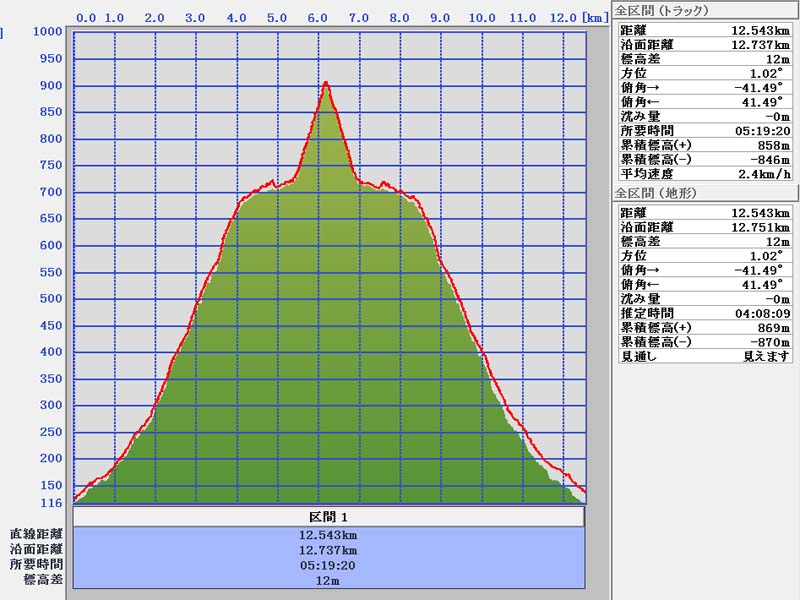Click 累積標高(-) -846m in track panel
The height and width of the screenshot is (600, 800).
(x=705, y=159)
